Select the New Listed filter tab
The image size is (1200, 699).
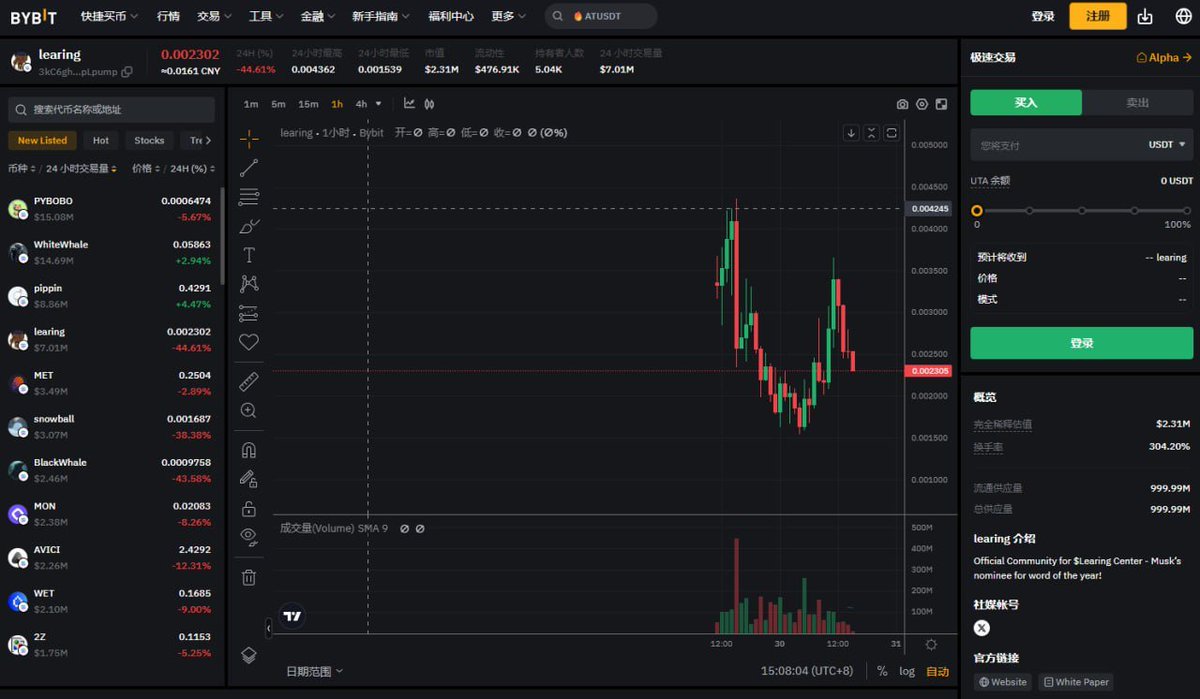point(42,141)
